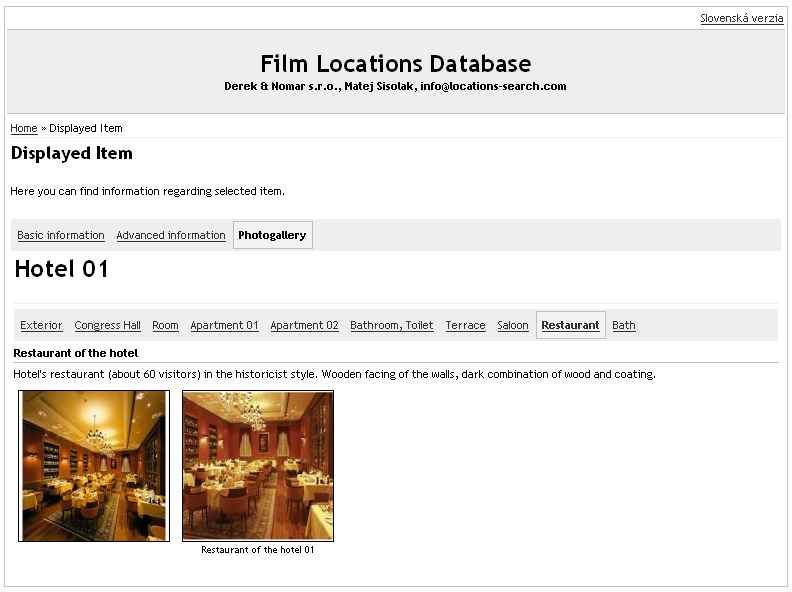Click the restaurant description about 60 visitors
The width and height of the screenshot is (792, 592).
click(334, 374)
